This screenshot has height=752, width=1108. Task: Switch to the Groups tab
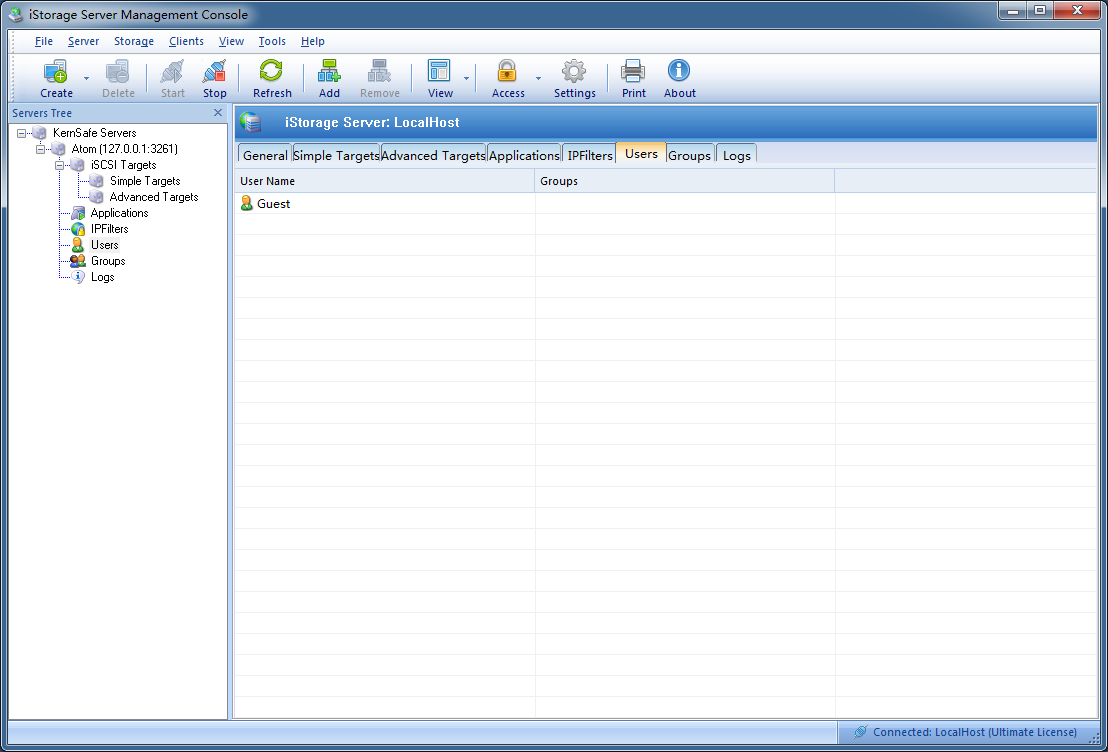click(690, 155)
